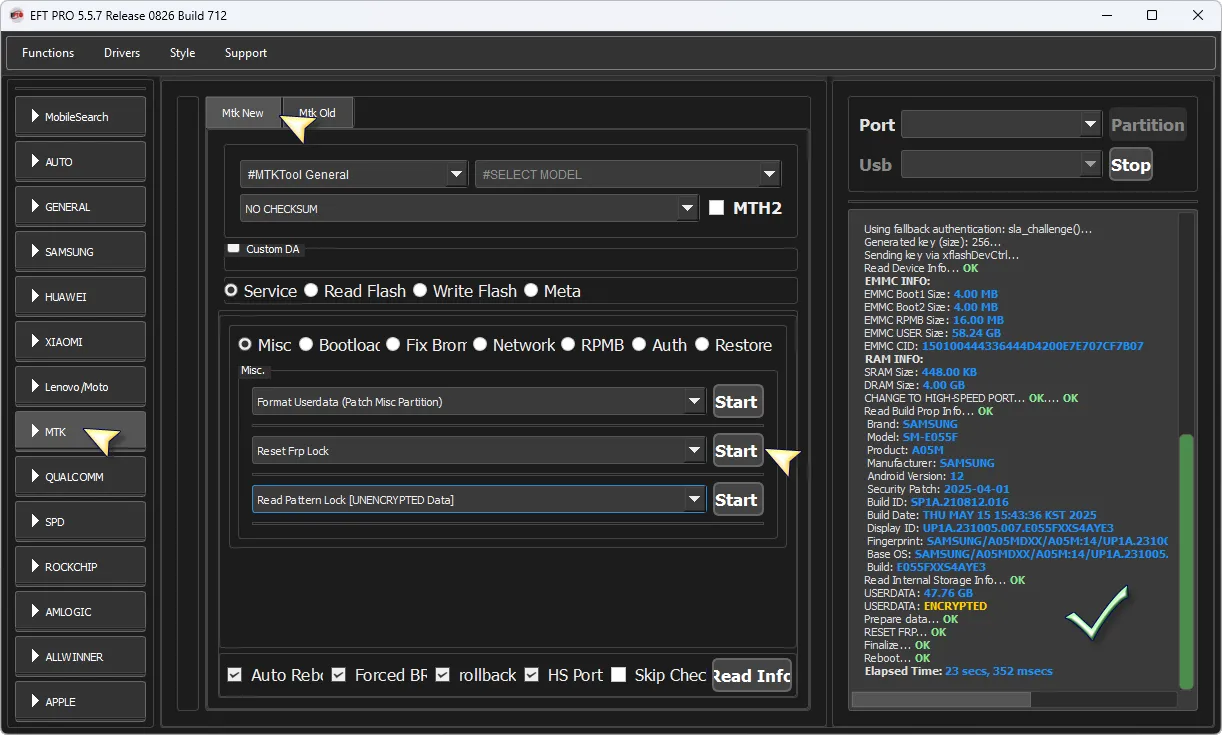The height and width of the screenshot is (735, 1222).
Task: Open the Read Pattern Lock dropdown
Action: [479, 499]
